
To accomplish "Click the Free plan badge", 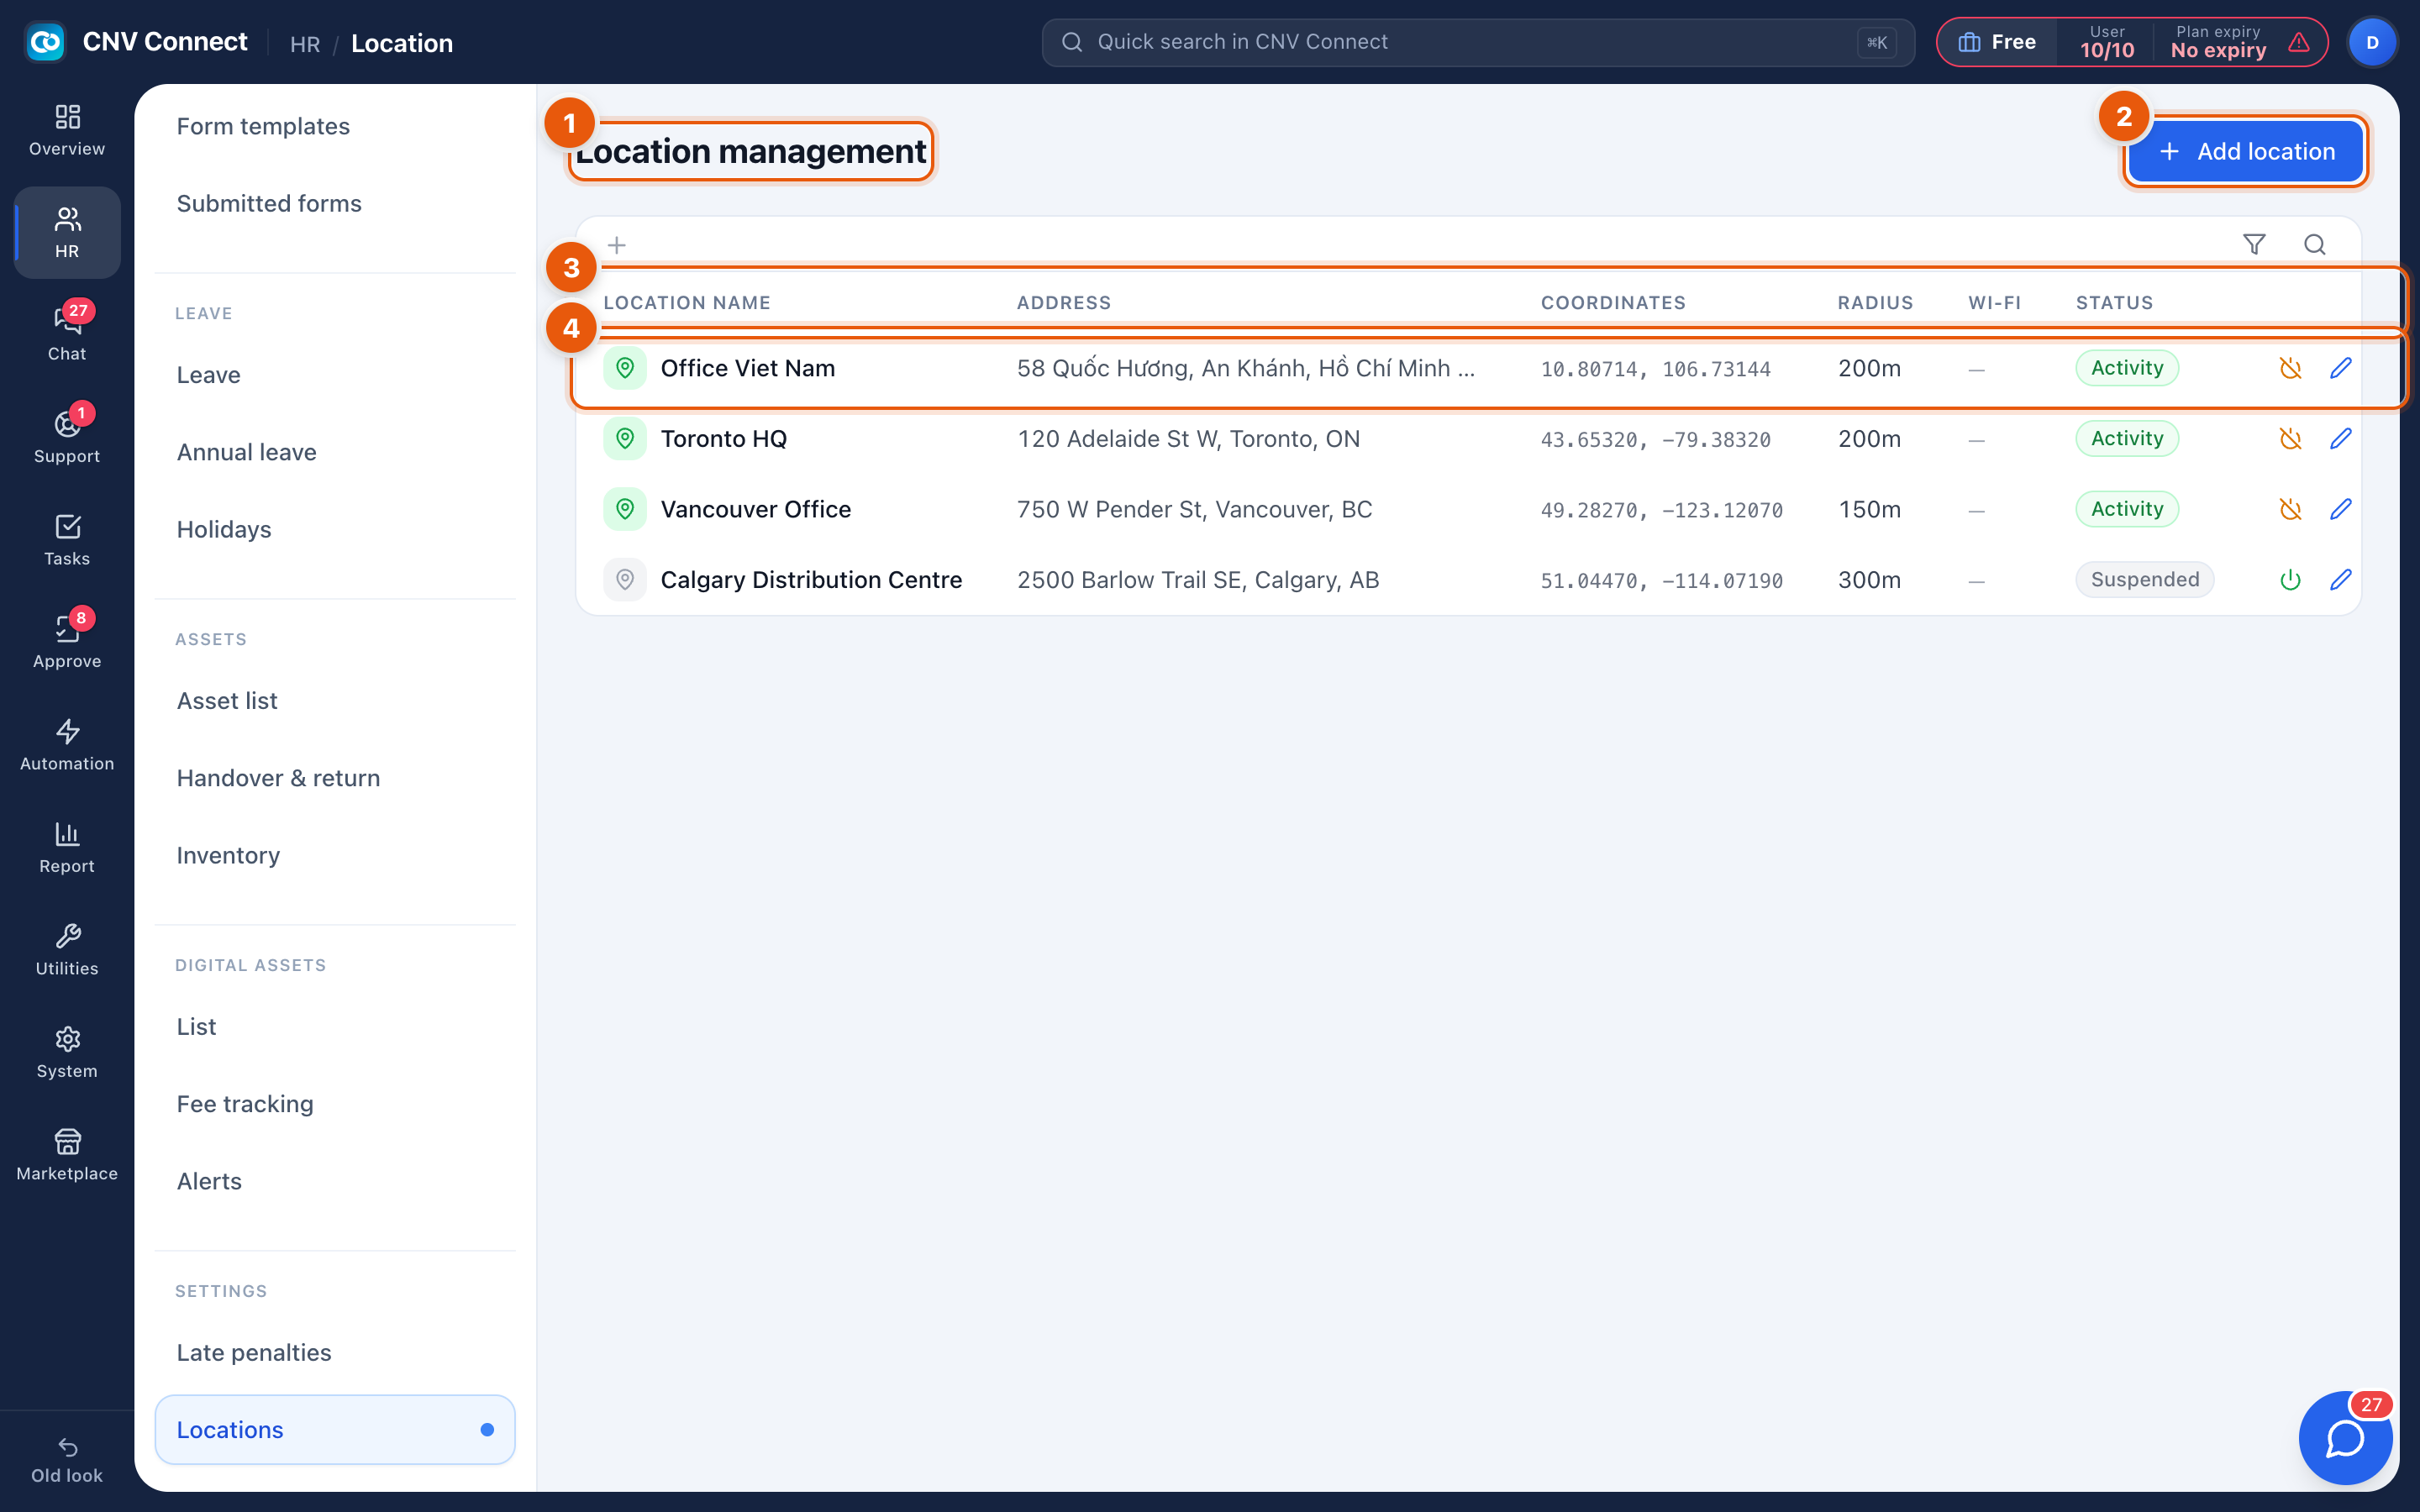I will [1997, 42].
